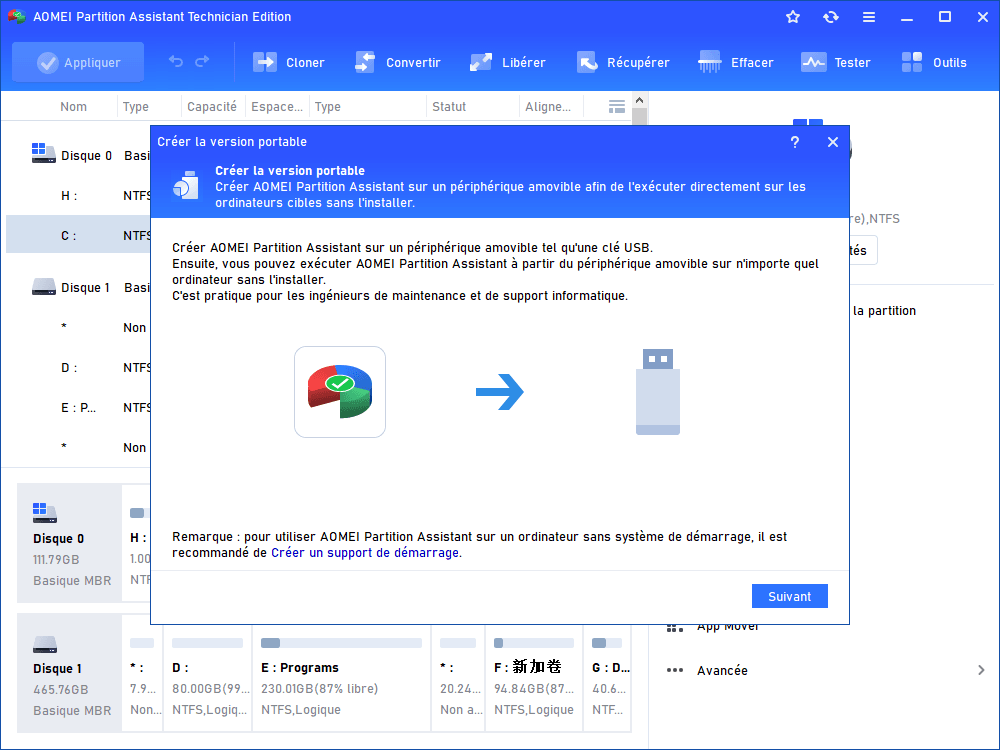This screenshot has width=1000, height=750.
Task: Open the hamburger menu in title bar
Action: click(x=869, y=17)
